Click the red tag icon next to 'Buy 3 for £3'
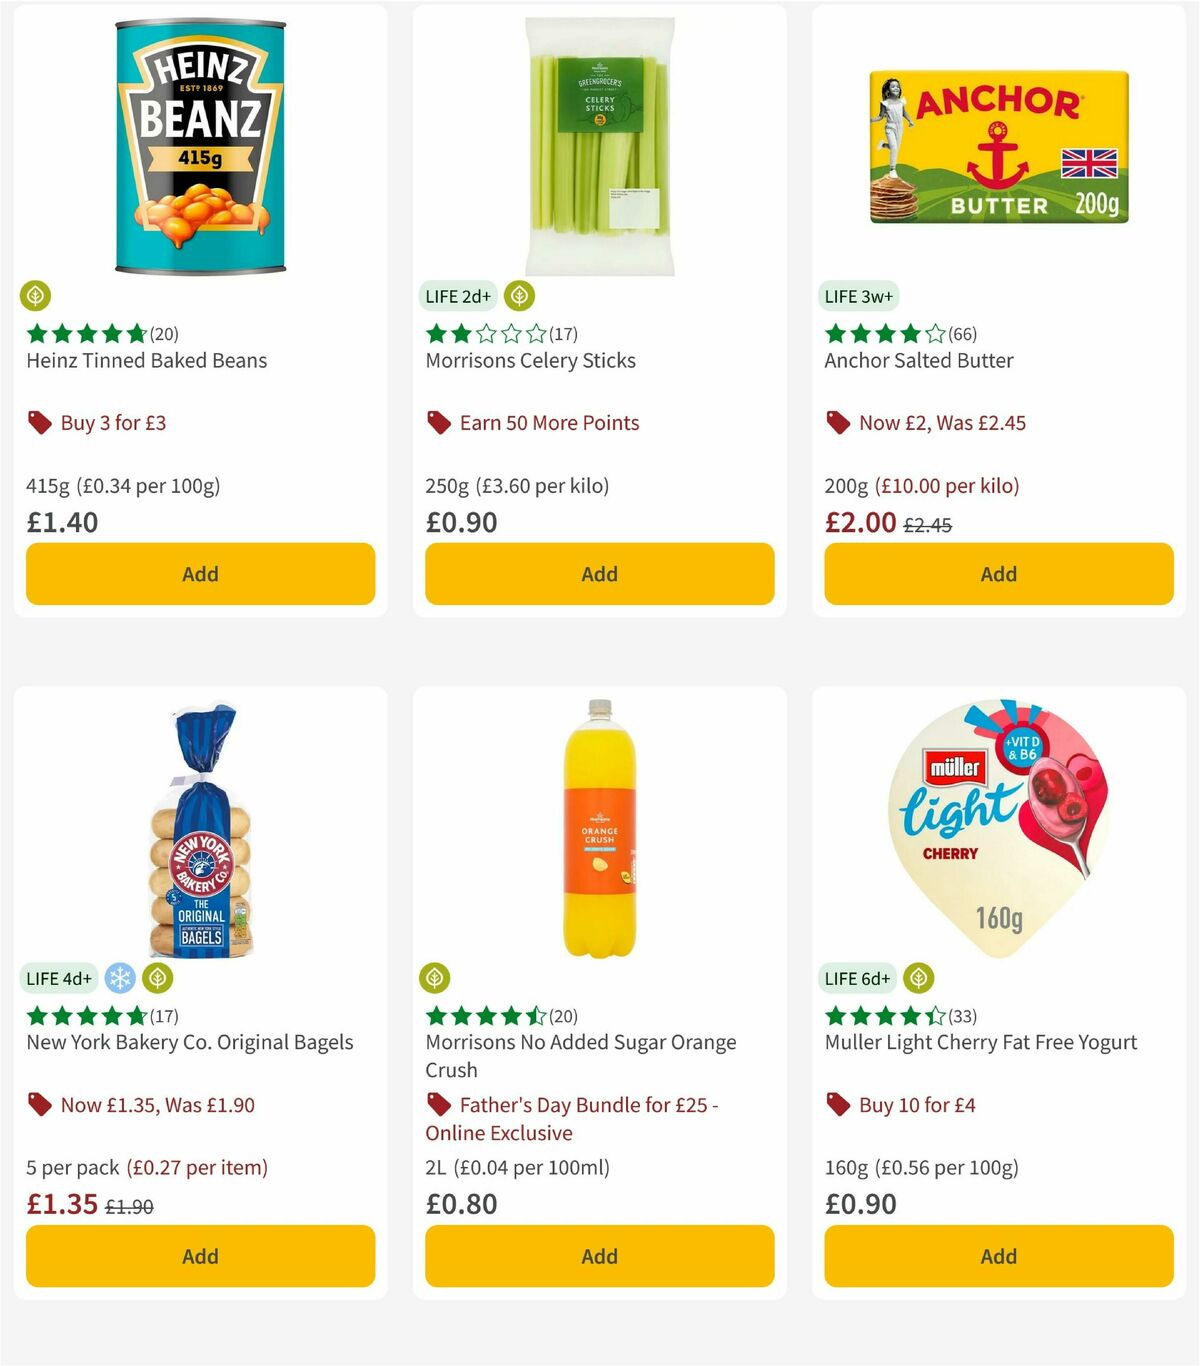The height and width of the screenshot is (1366, 1200). (39, 422)
